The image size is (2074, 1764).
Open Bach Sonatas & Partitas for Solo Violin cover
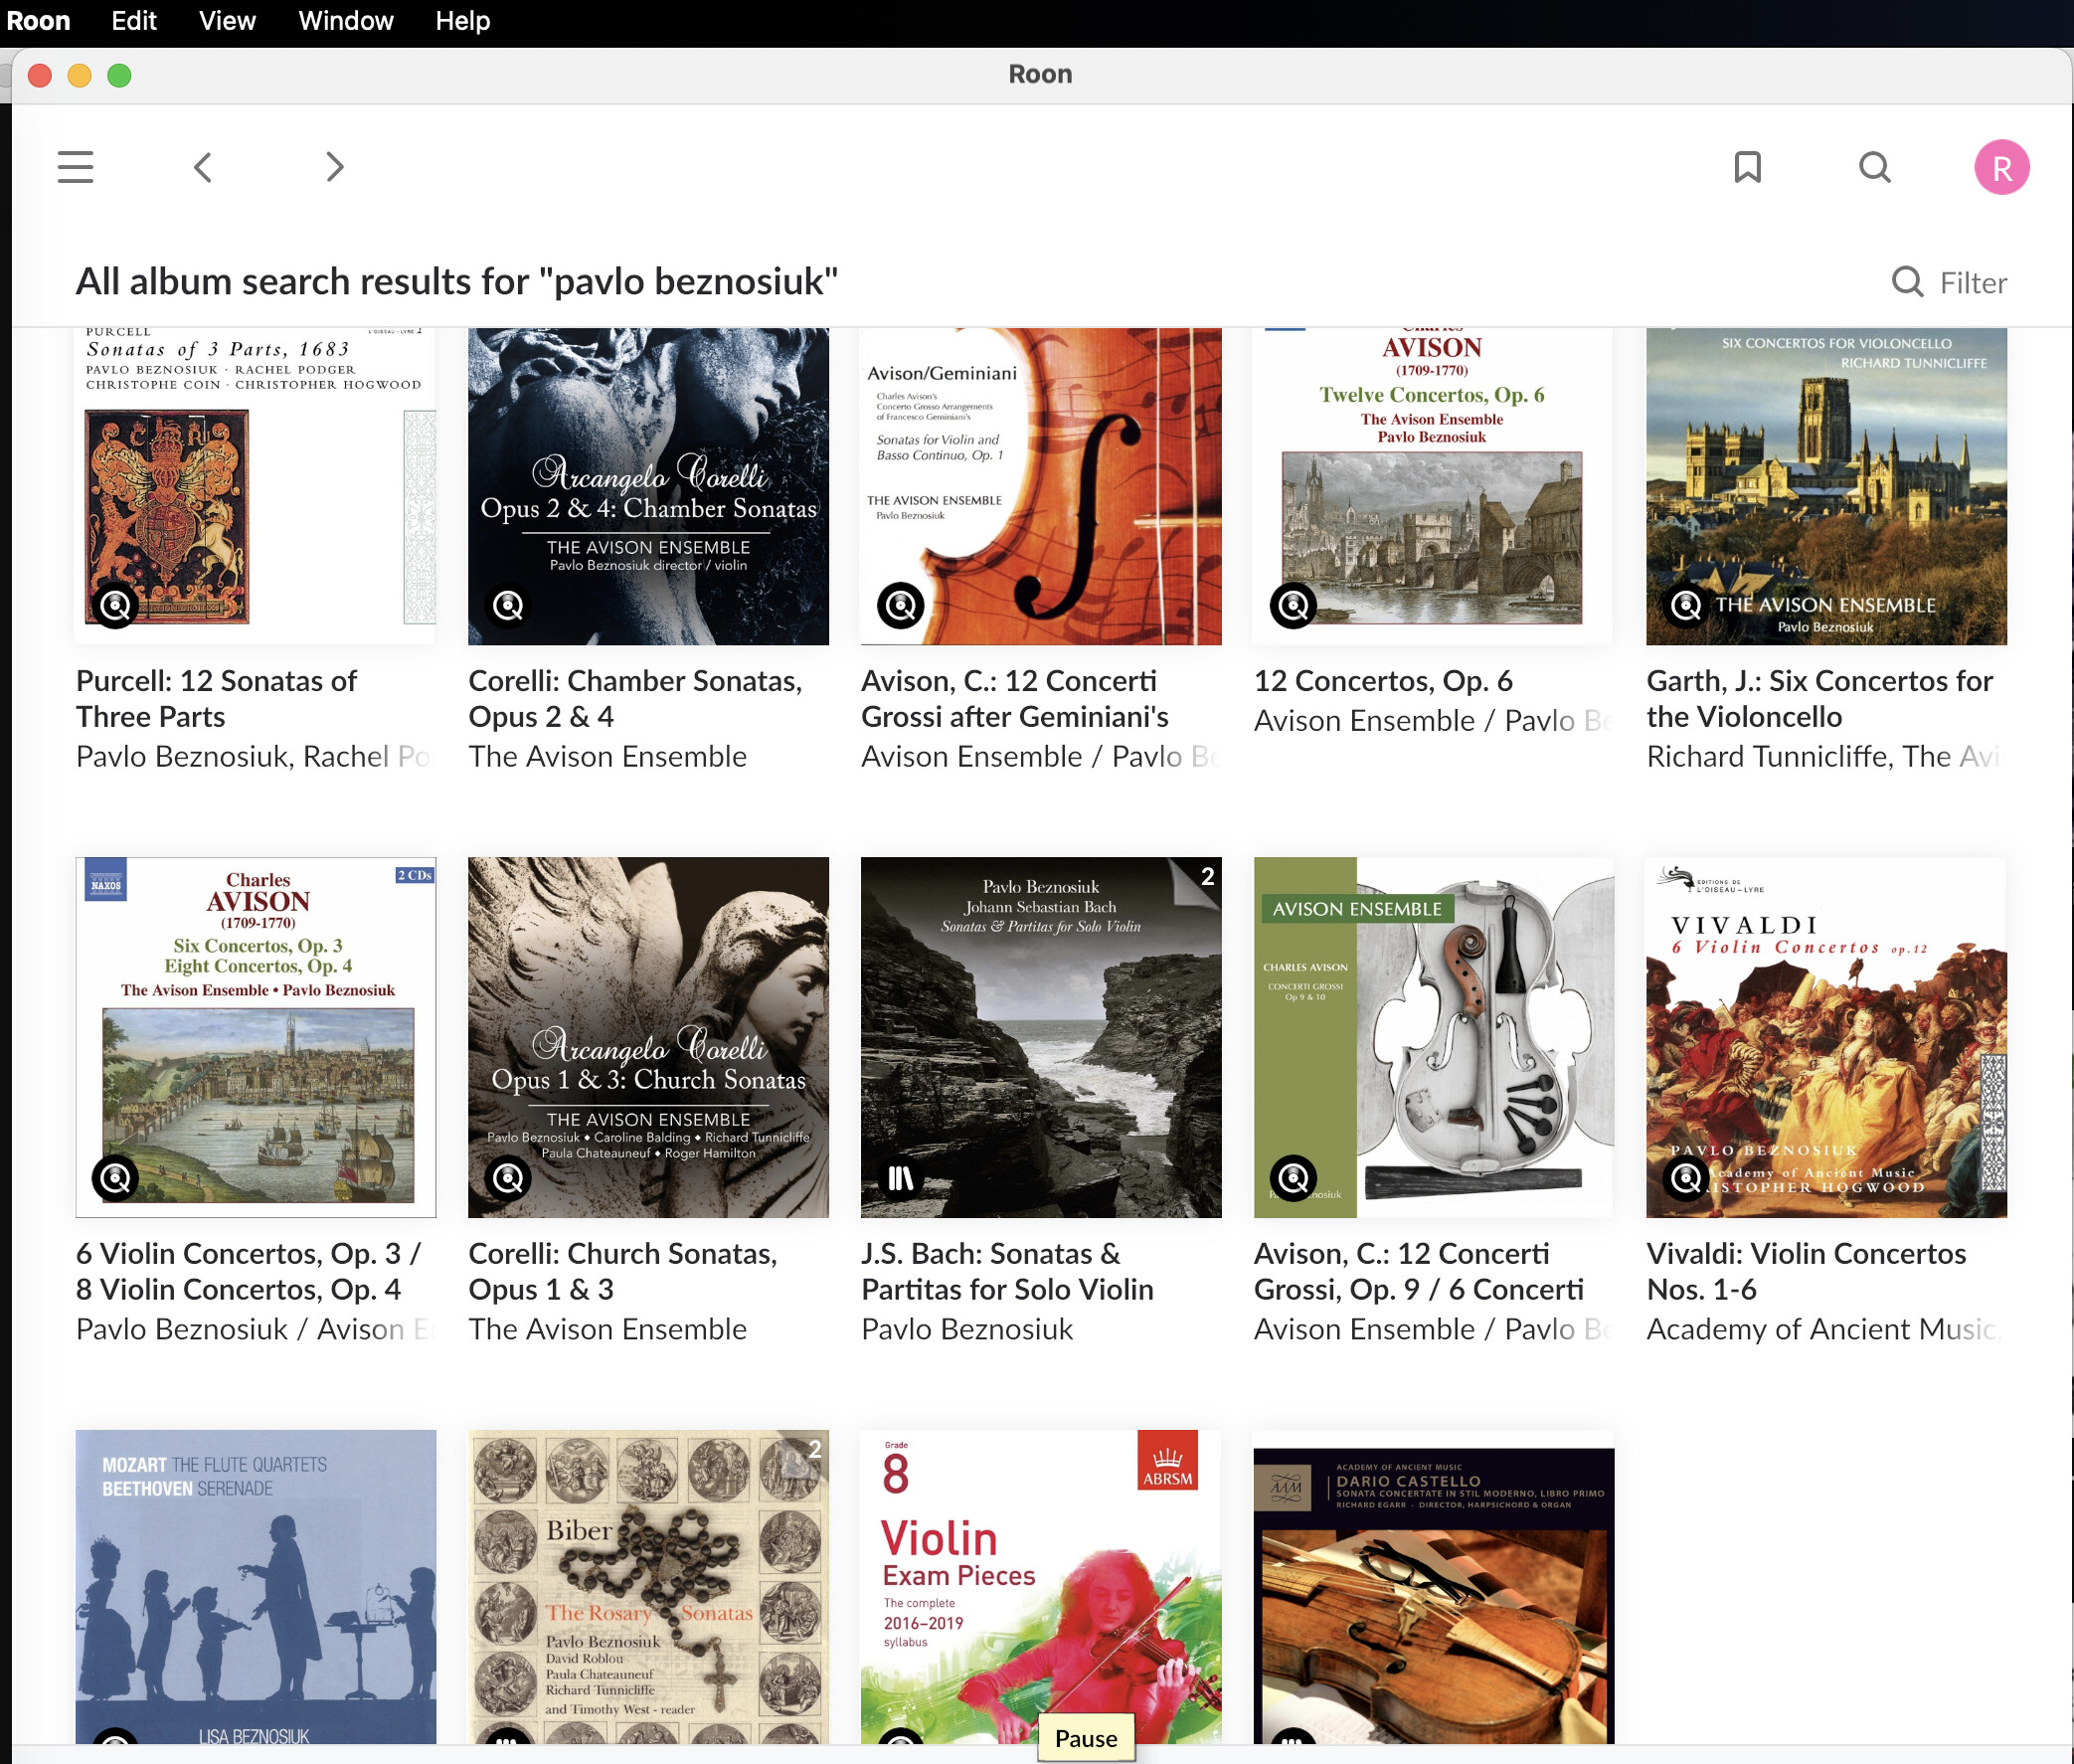tap(1041, 1037)
